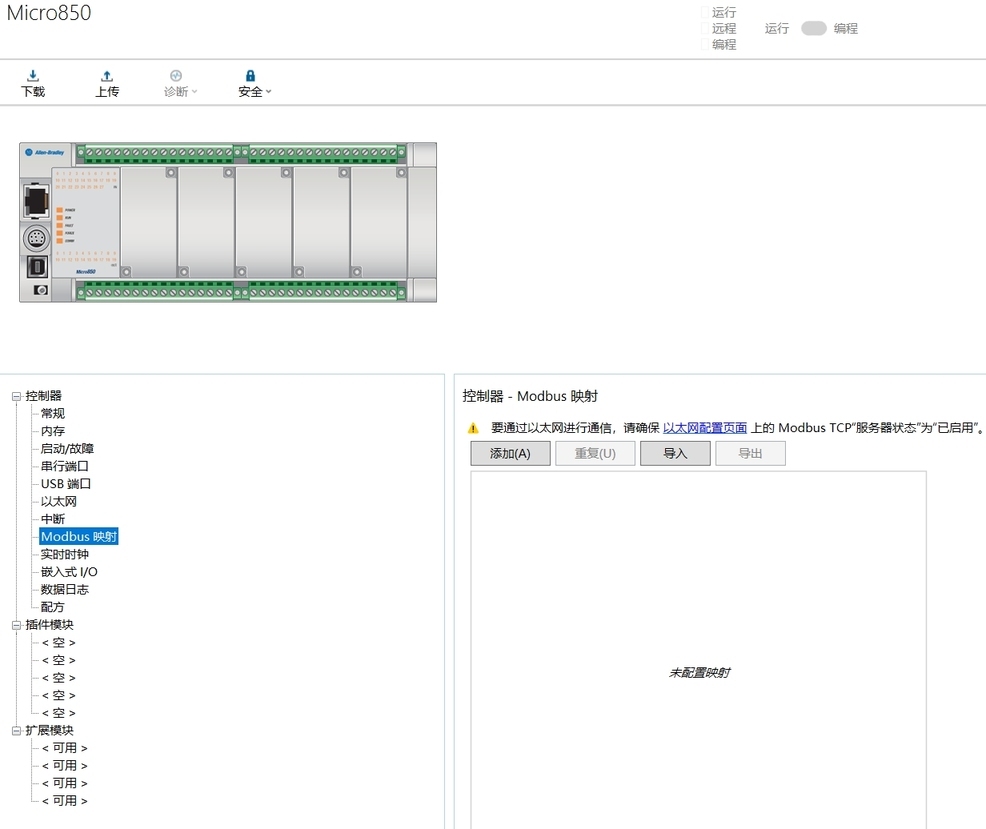Collapse the 扩展模块 tree node
Screen dimensions: 986x829
point(16,731)
